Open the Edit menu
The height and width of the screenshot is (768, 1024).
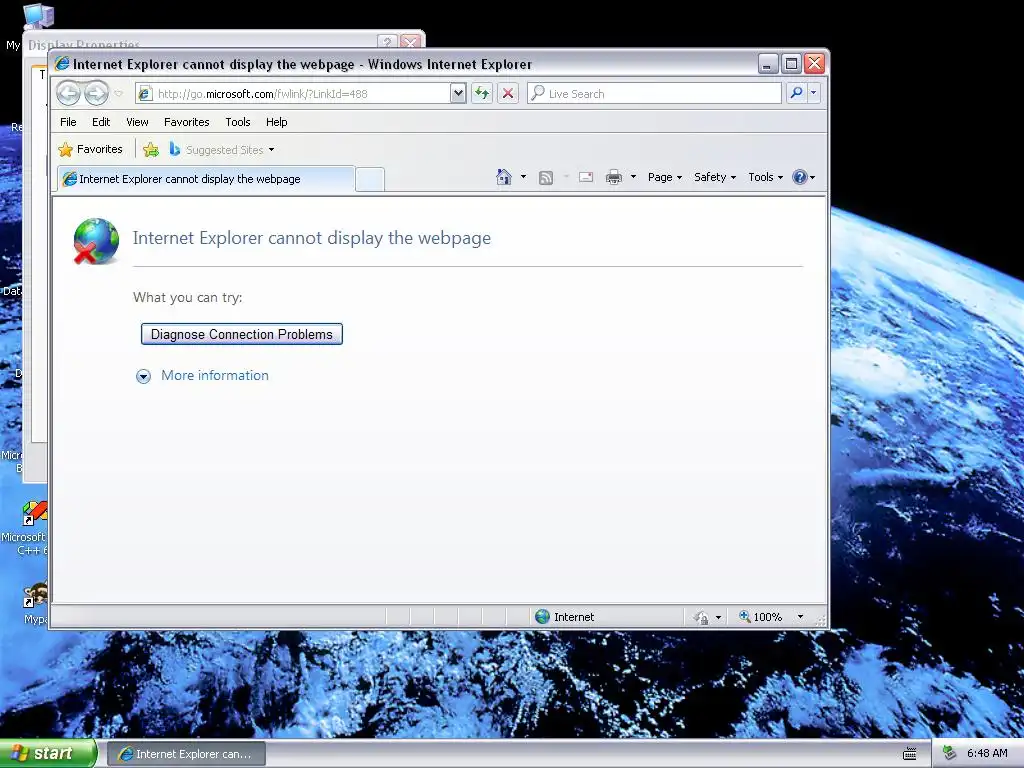(101, 122)
